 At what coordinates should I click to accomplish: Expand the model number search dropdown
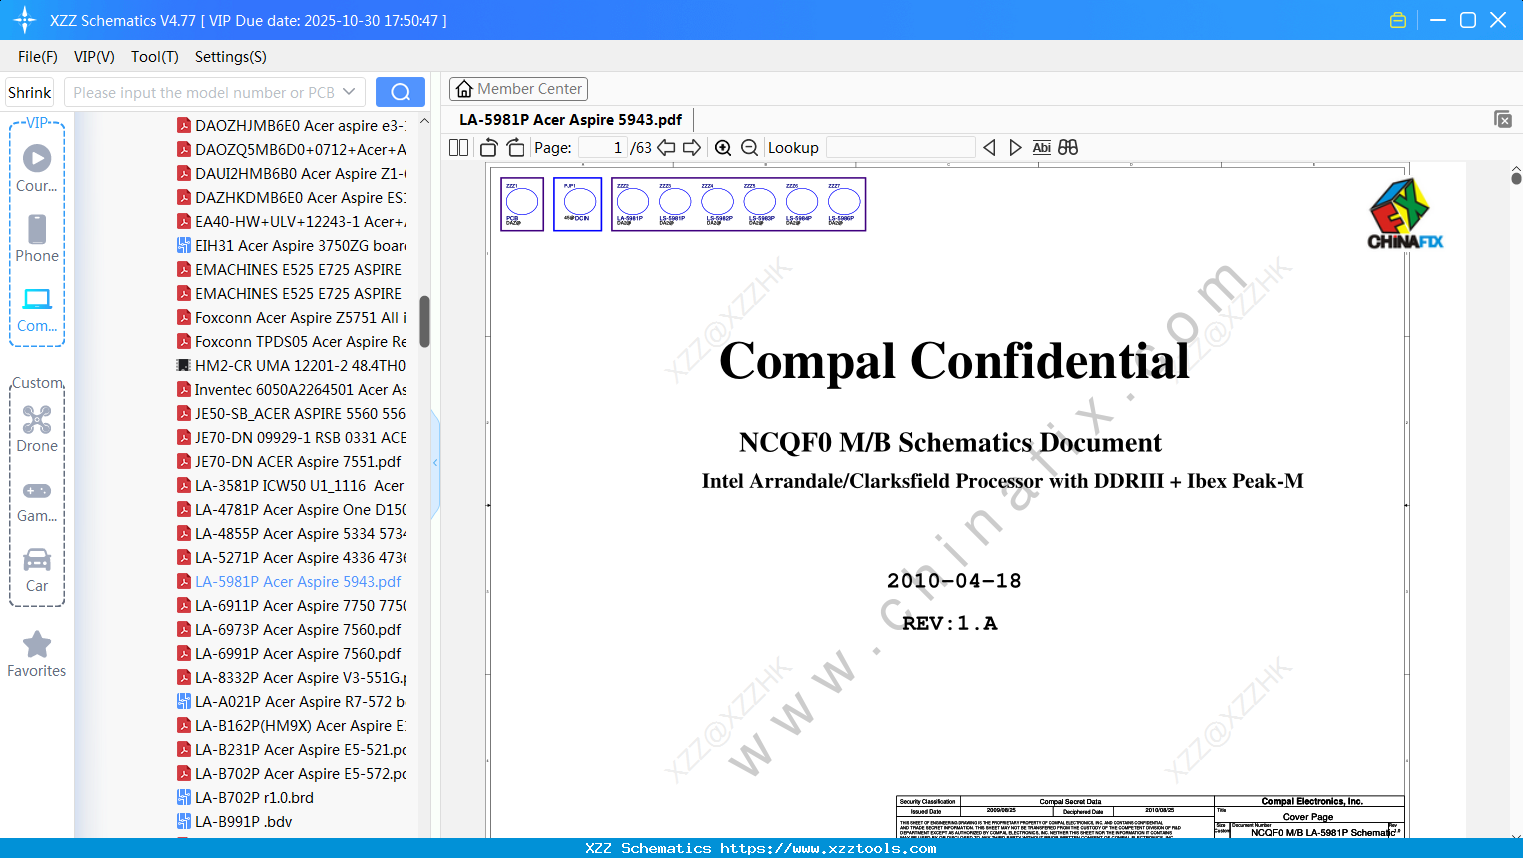click(x=349, y=92)
